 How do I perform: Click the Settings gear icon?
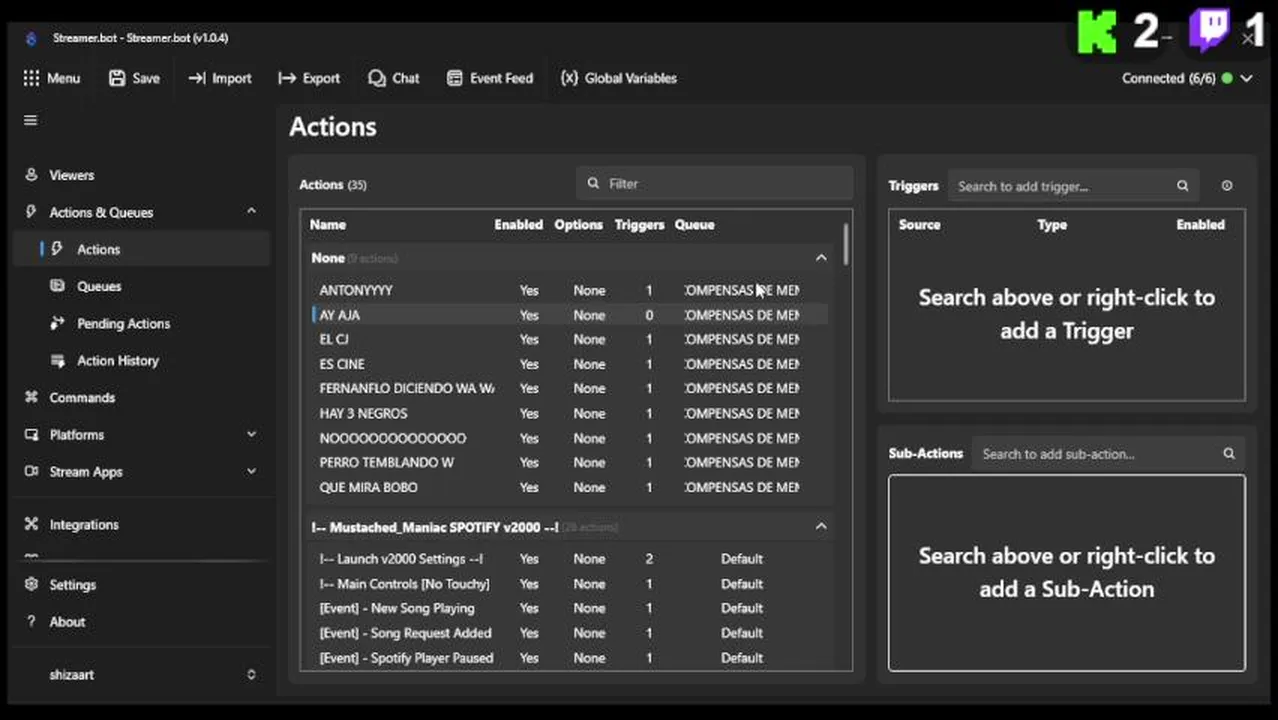pyautogui.click(x=31, y=585)
